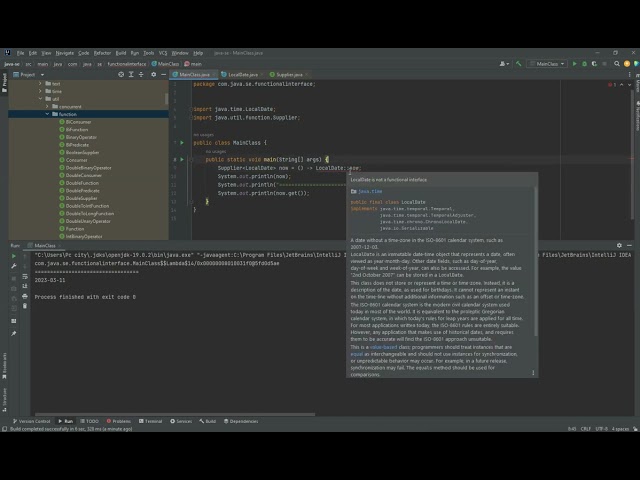Open the VCS menu
Screen dimensions: 640x480
click(163, 53)
